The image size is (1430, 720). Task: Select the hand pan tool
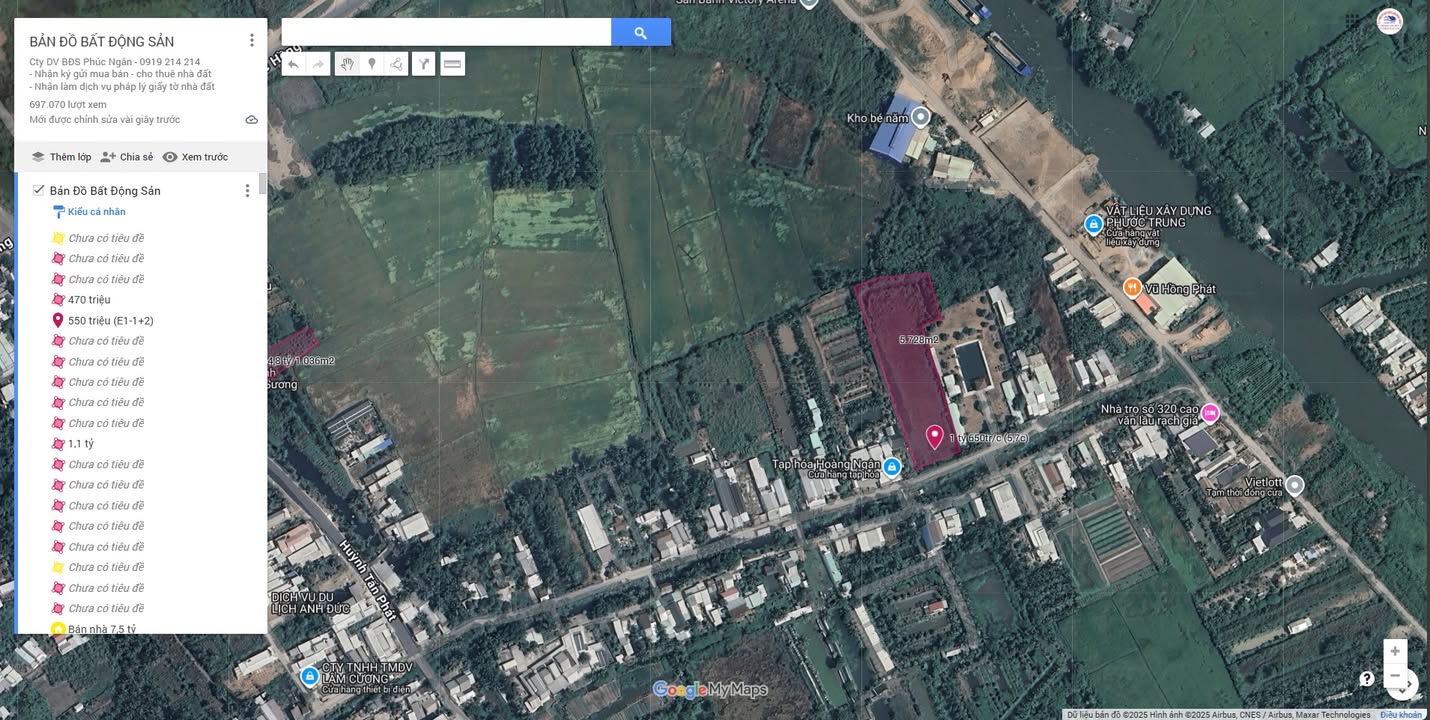(346, 64)
